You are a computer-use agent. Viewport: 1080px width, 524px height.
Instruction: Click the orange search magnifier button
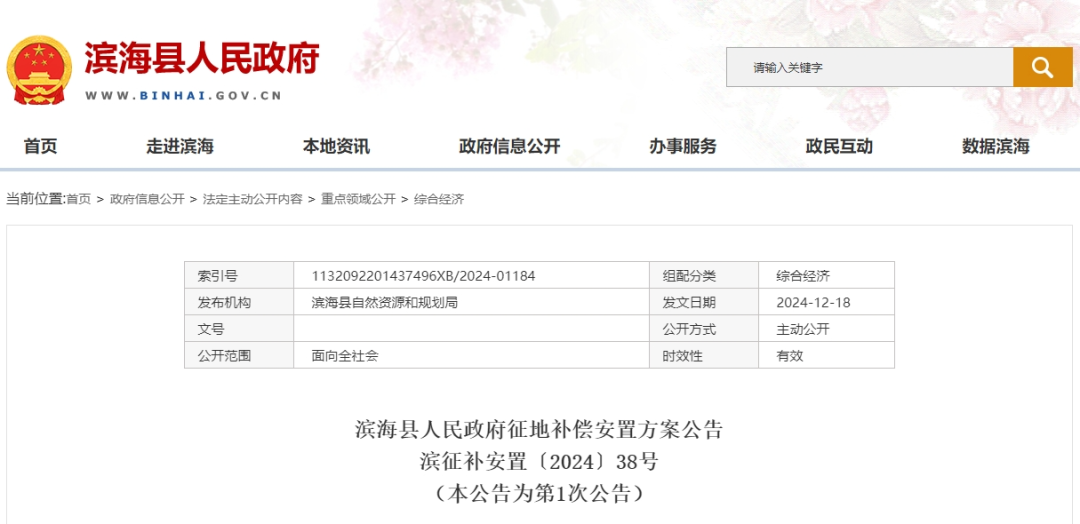pos(1043,67)
